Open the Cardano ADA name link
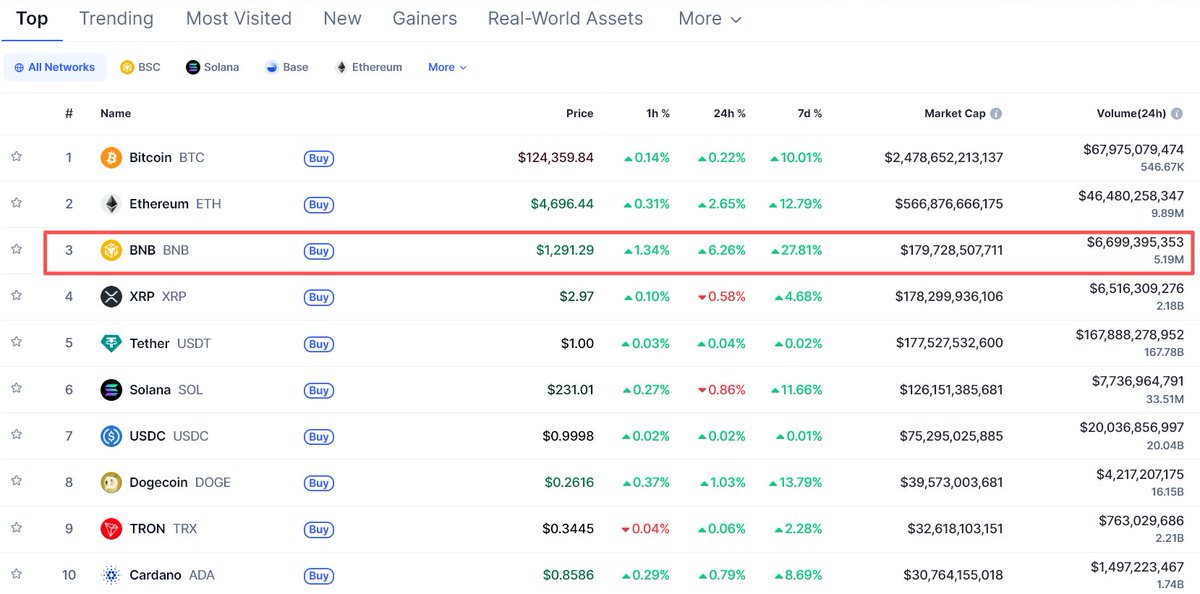The image size is (1200, 594). tap(172, 575)
